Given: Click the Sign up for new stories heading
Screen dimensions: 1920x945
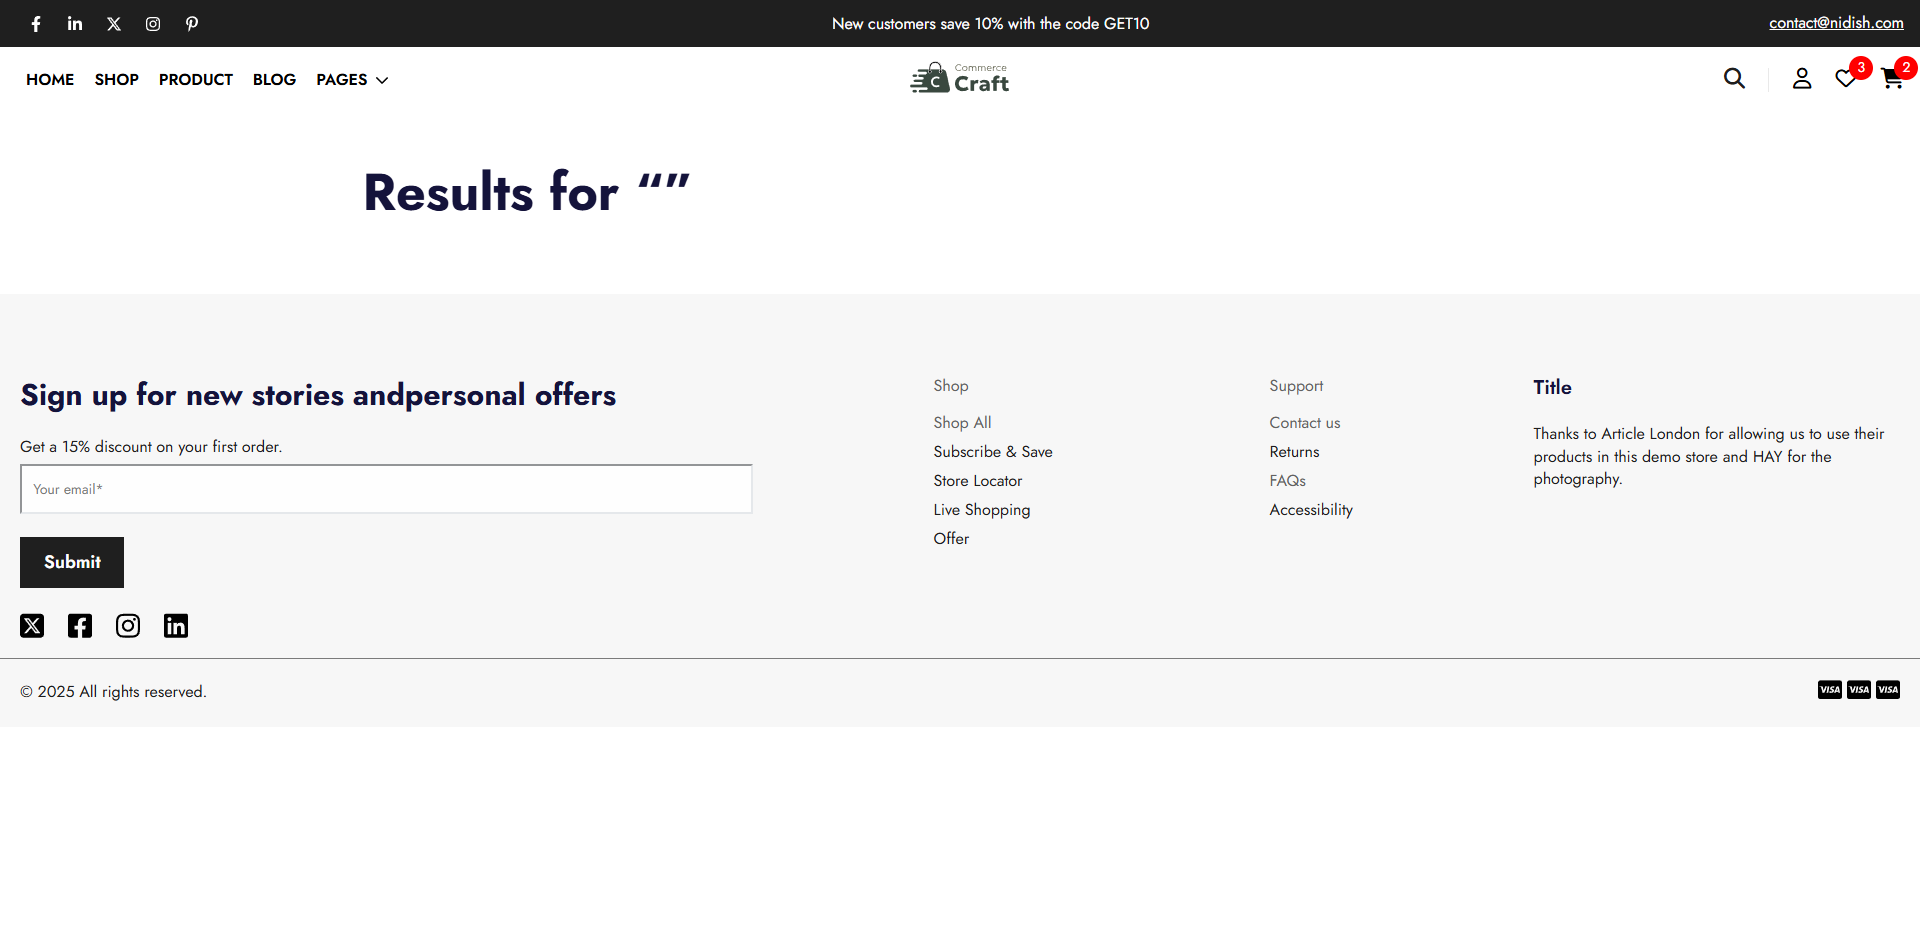Looking at the screenshot, I should [x=318, y=396].
